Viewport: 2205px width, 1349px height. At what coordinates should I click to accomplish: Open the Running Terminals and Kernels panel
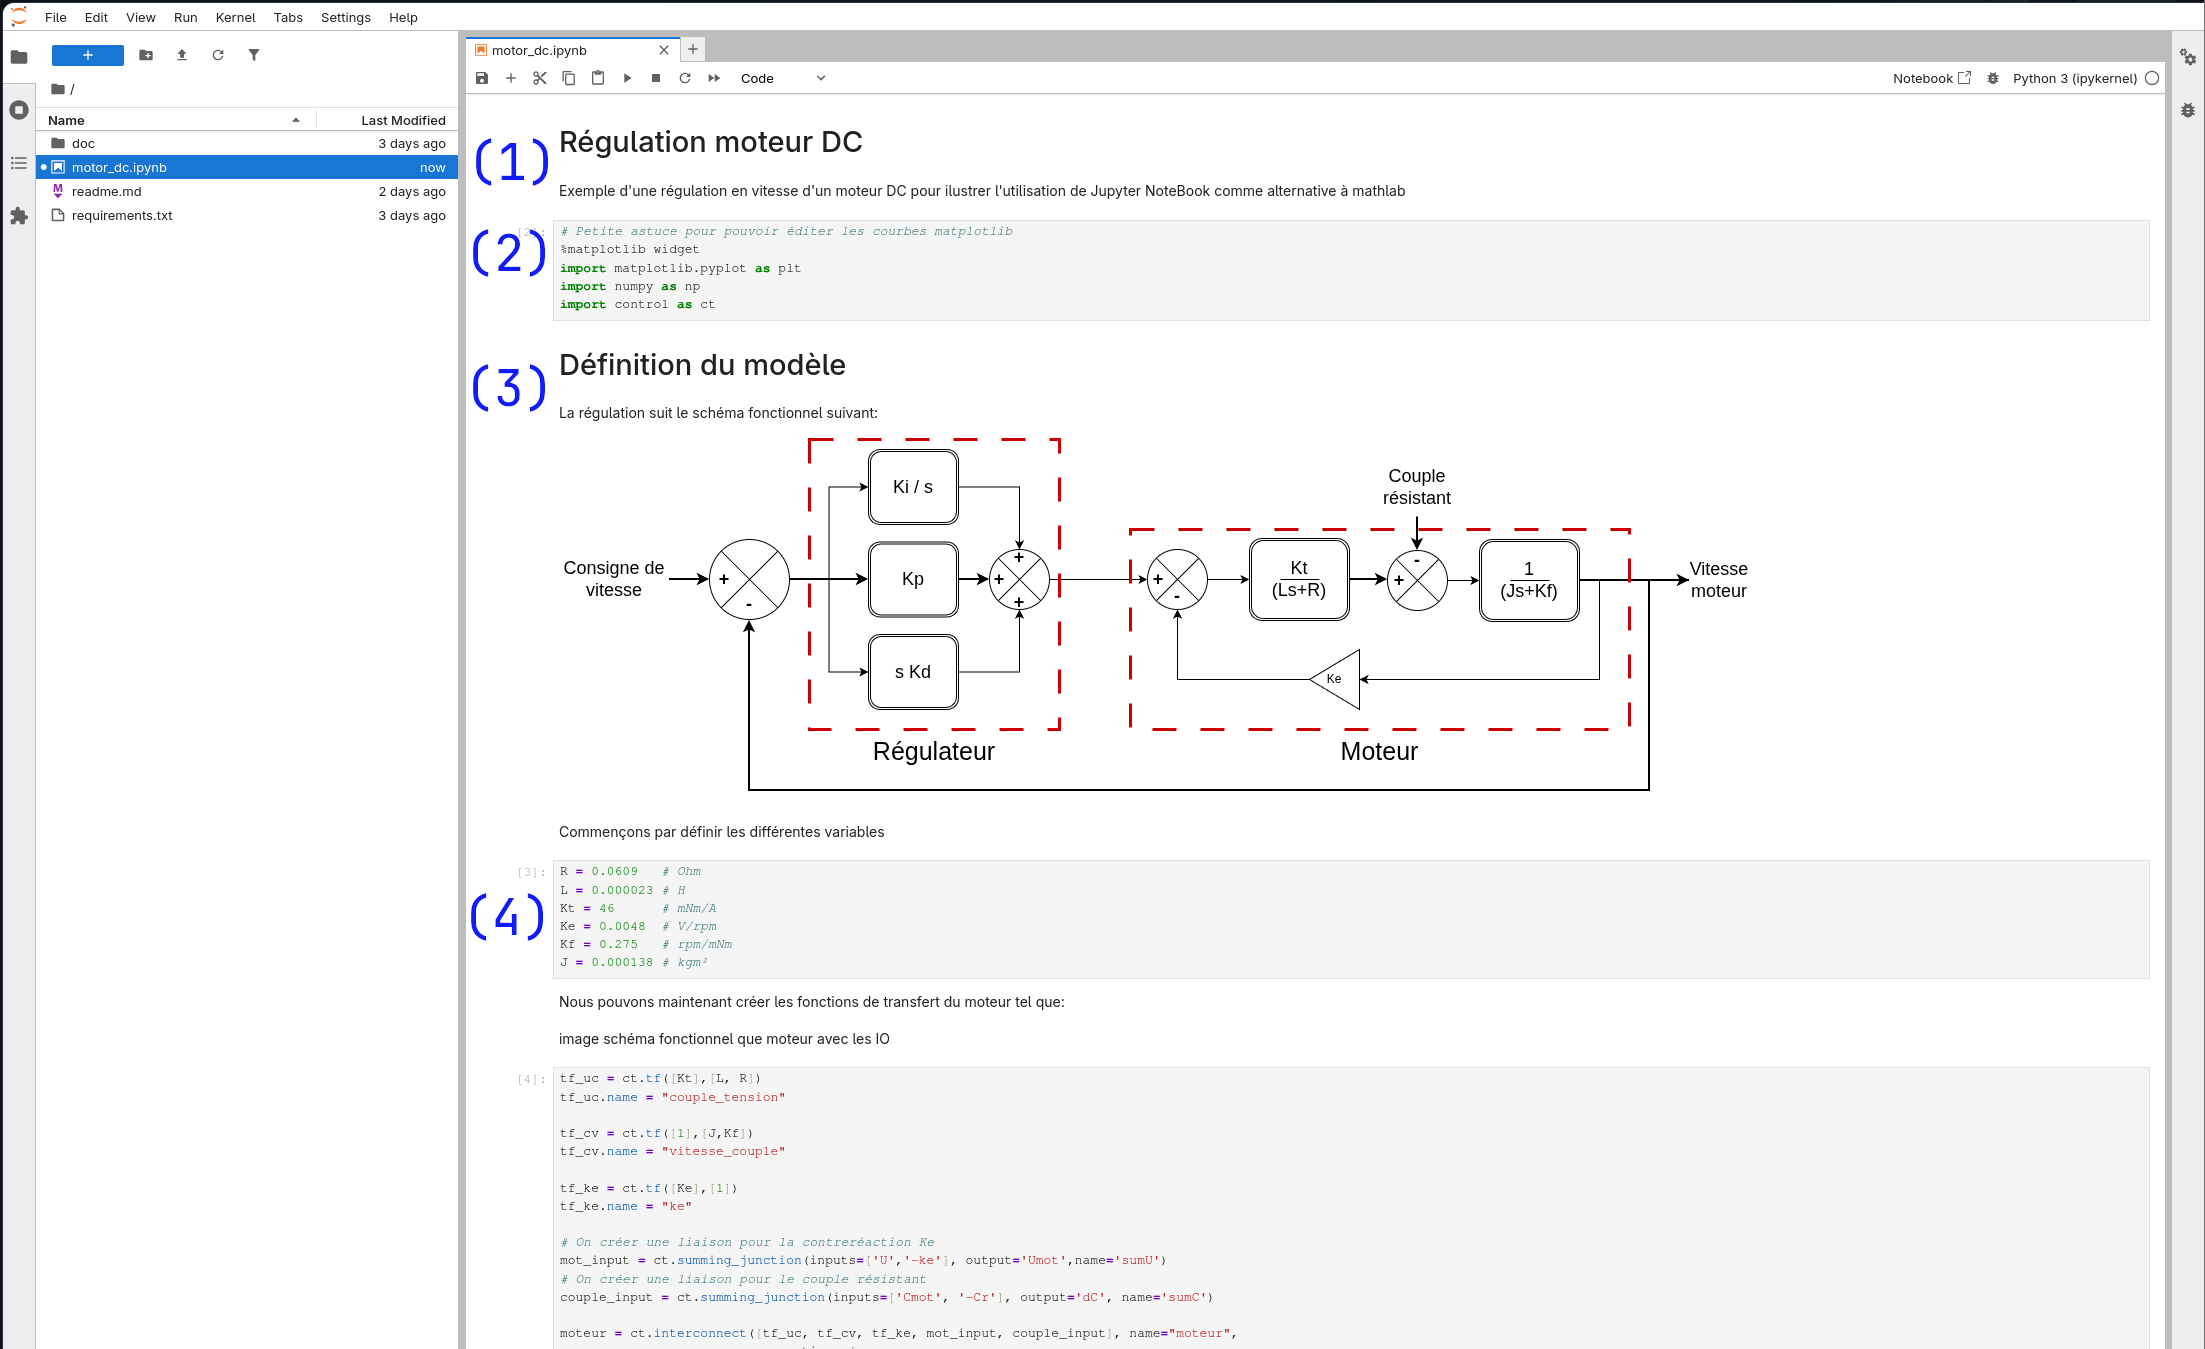[19, 110]
